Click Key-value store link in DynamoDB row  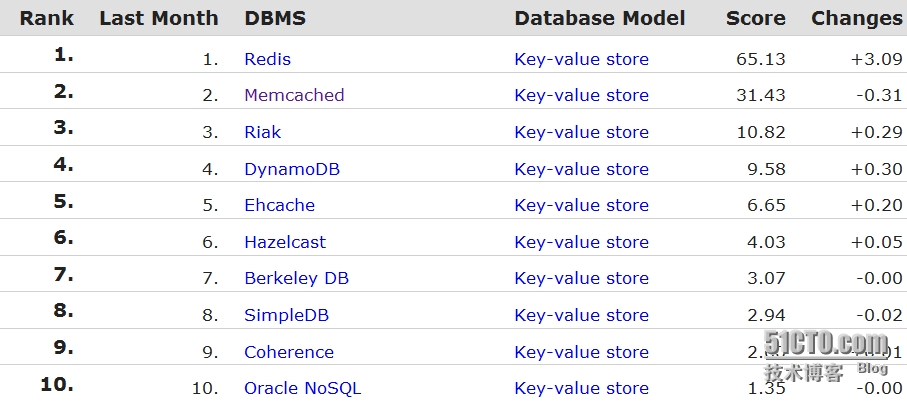[x=581, y=169]
